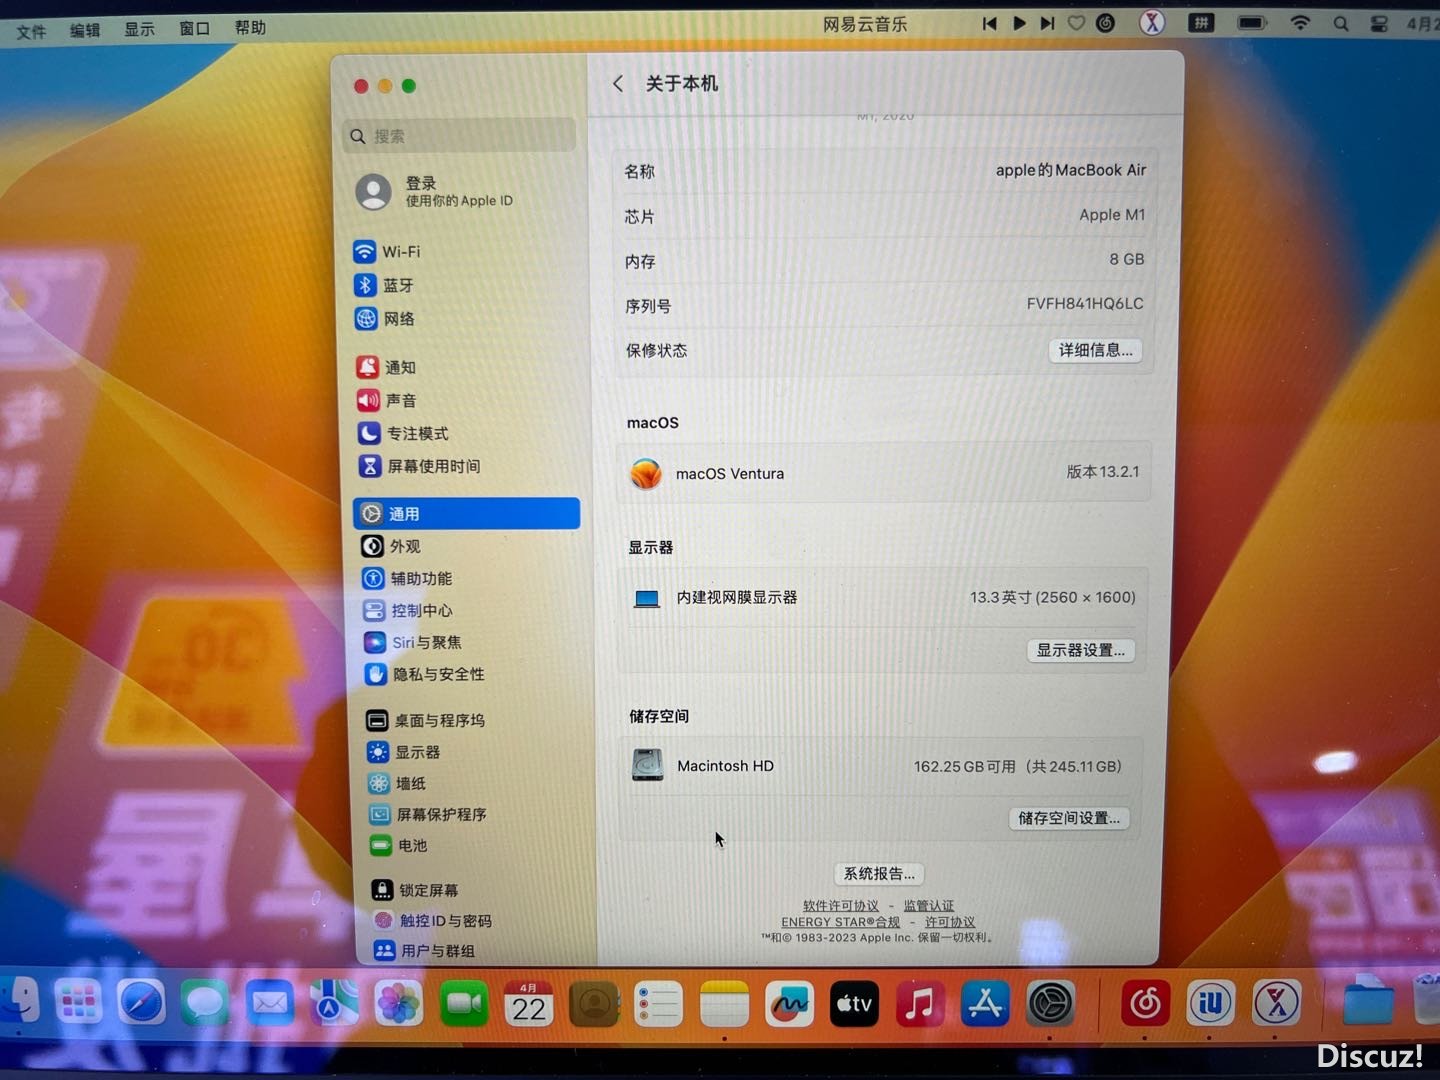1440x1080 pixels.
Task: Open 监管认证 link
Action: (x=929, y=906)
